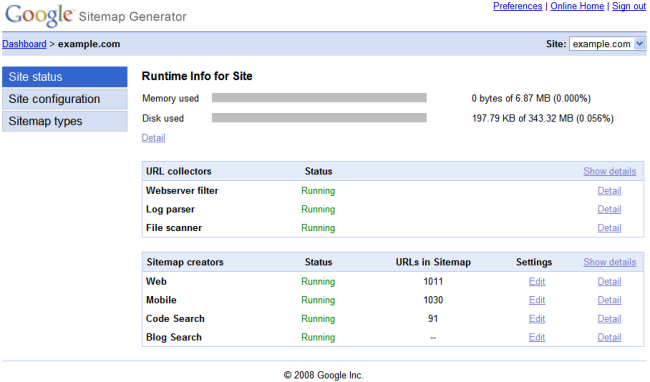Click the URL count 1011

coord(433,281)
